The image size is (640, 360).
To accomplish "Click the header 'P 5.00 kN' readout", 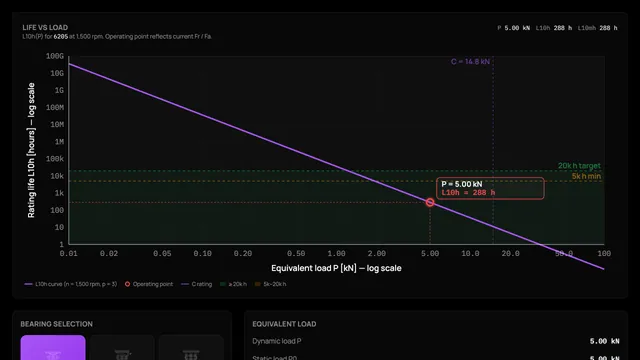I will [513, 28].
